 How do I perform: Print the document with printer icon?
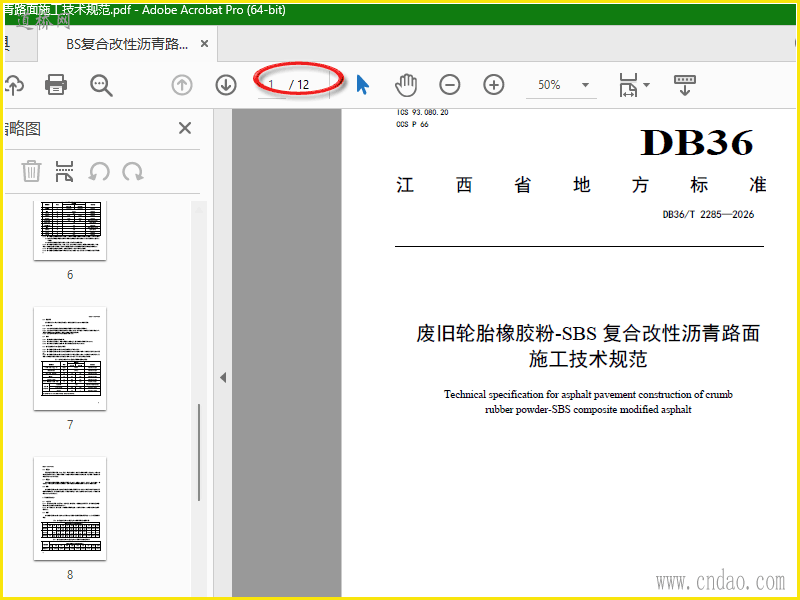coord(56,85)
